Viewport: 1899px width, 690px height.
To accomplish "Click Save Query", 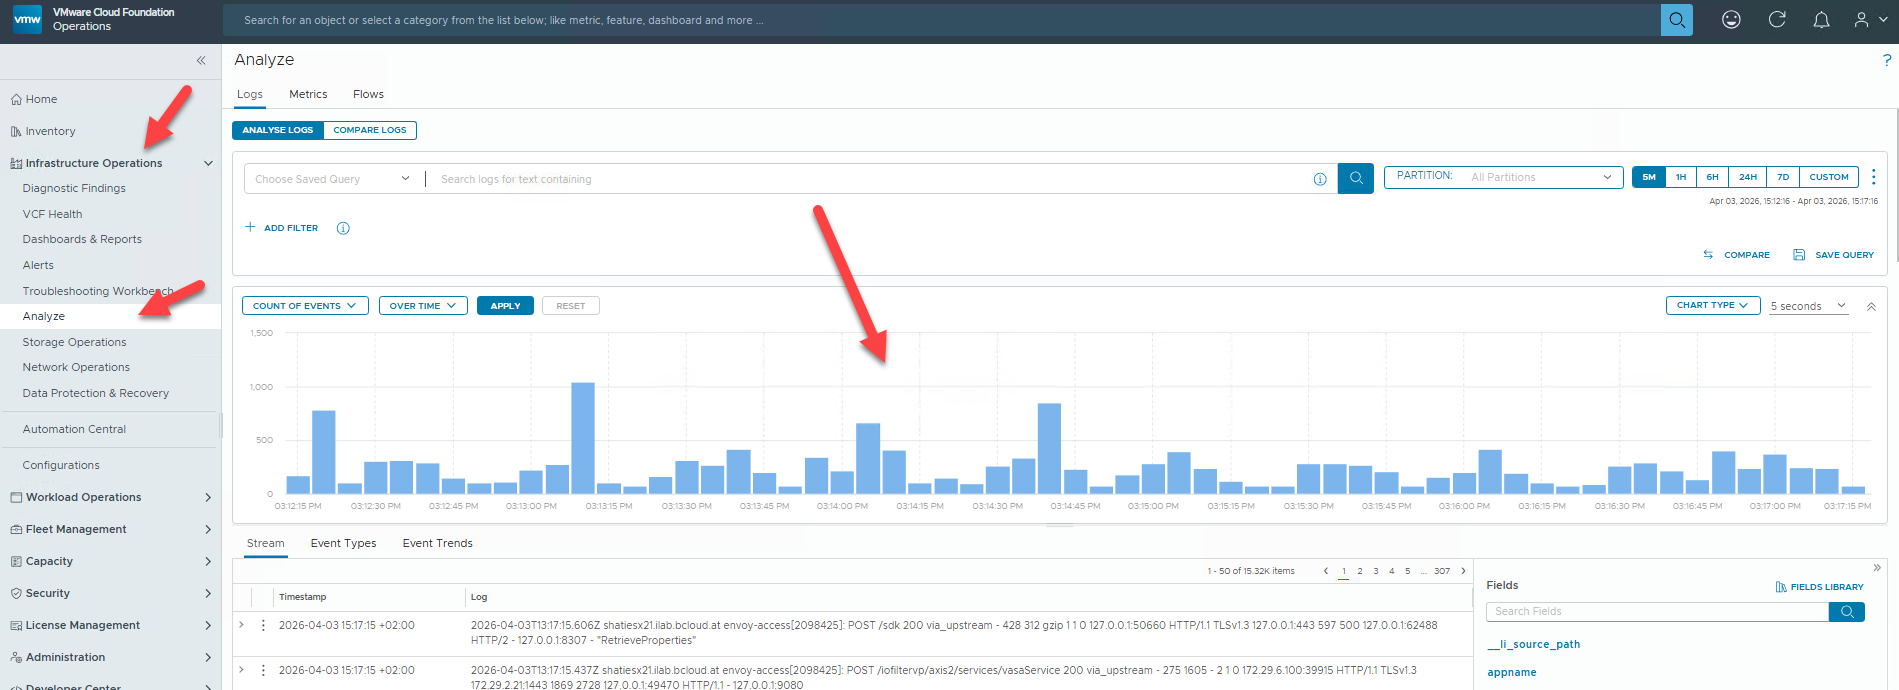I will (x=1833, y=255).
